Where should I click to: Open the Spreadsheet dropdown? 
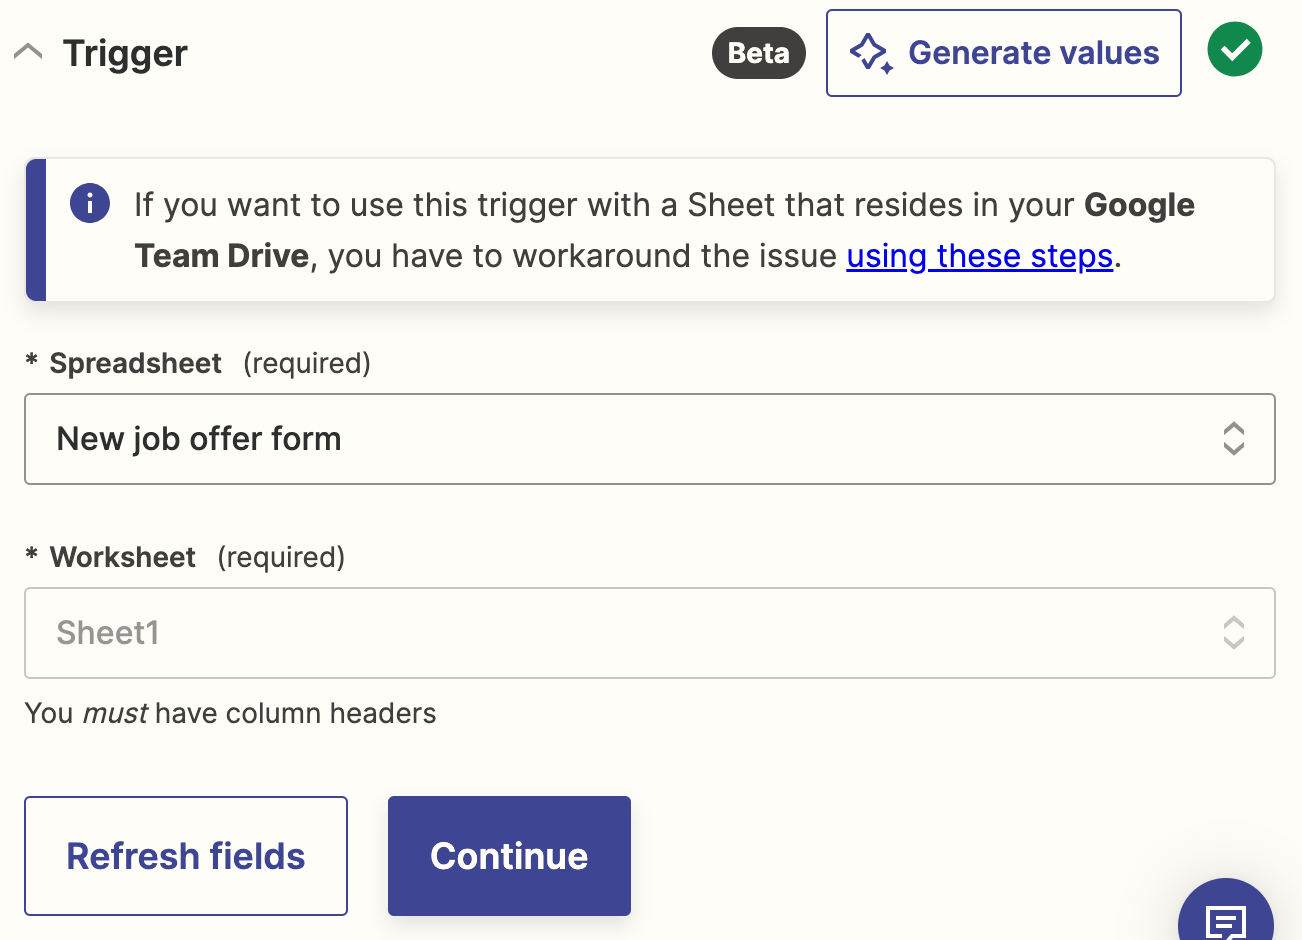pyautogui.click(x=649, y=439)
